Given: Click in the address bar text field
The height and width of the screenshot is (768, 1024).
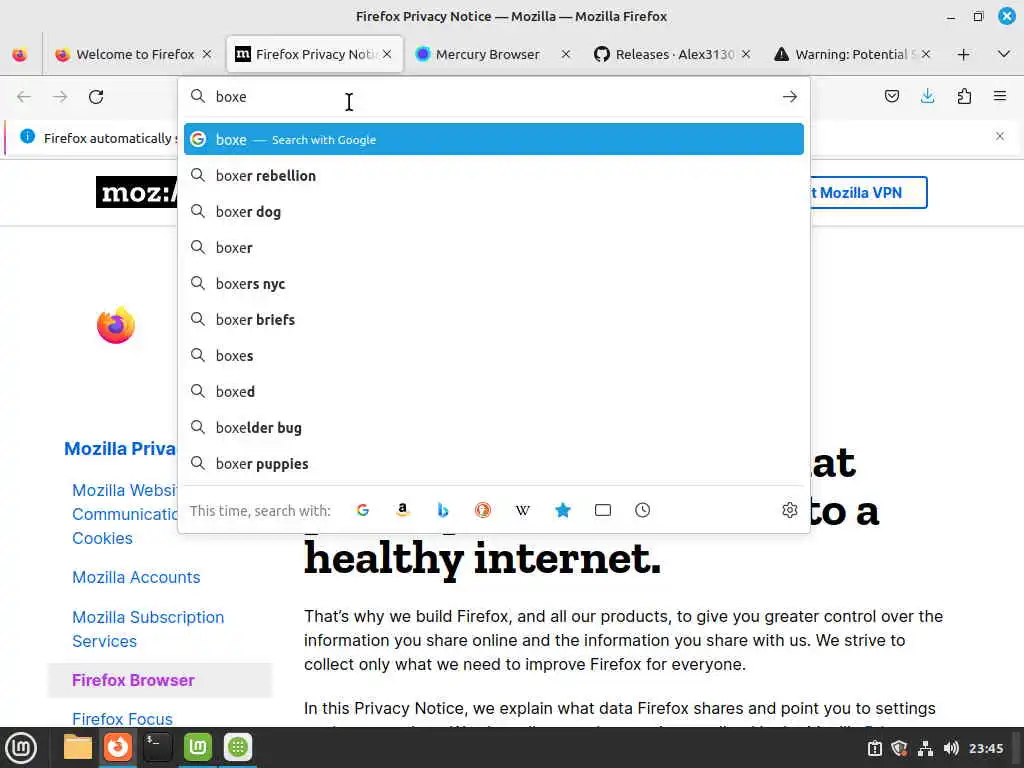Looking at the screenshot, I should [x=493, y=97].
